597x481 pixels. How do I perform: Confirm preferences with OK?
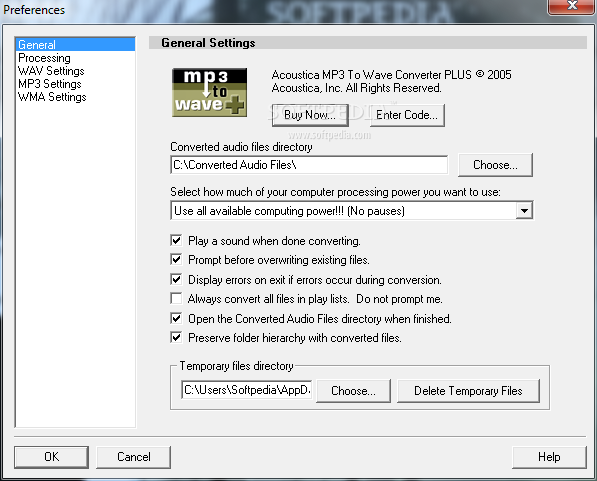coord(51,457)
